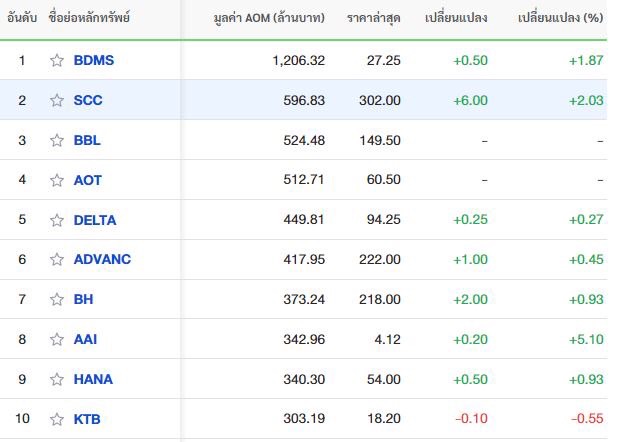Toggle favorite star for BBL
This screenshot has height=442, width=621.
point(57,140)
